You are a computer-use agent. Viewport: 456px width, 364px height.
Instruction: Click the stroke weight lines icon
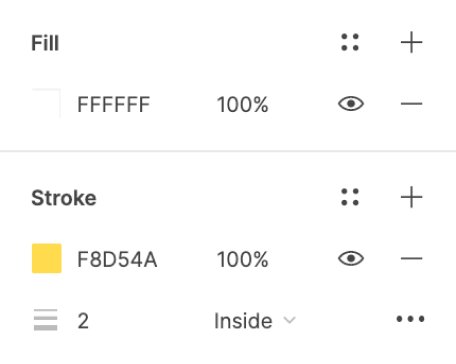[46, 320]
